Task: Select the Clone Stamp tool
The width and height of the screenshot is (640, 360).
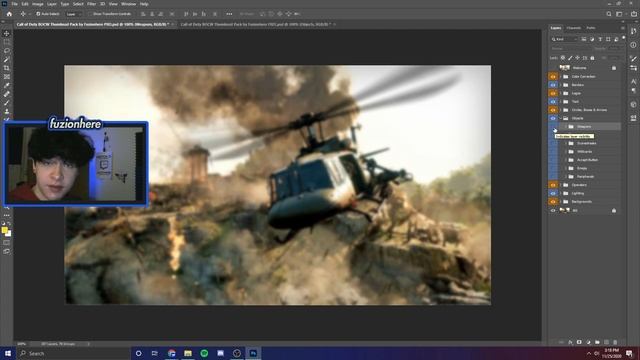Action: [x=7, y=111]
